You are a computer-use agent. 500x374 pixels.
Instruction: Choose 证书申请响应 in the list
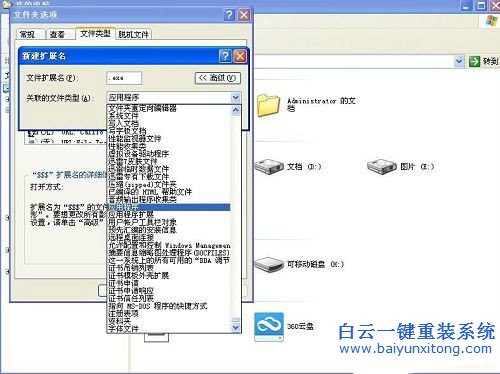169,291
